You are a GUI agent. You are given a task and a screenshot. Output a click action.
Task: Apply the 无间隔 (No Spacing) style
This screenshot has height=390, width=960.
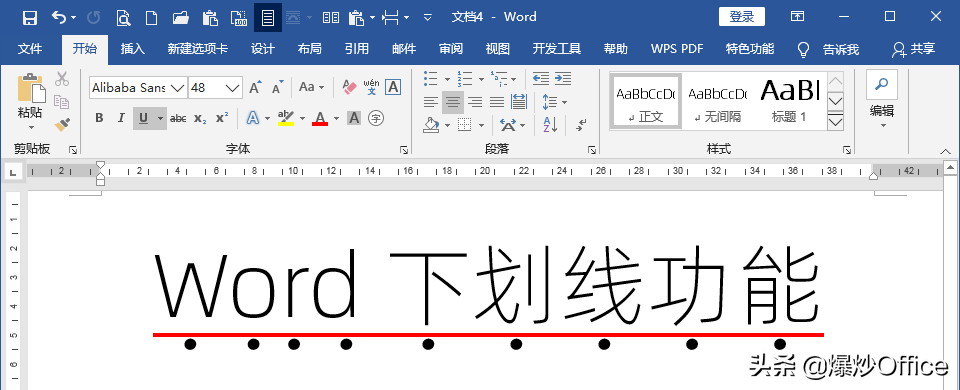[717, 100]
